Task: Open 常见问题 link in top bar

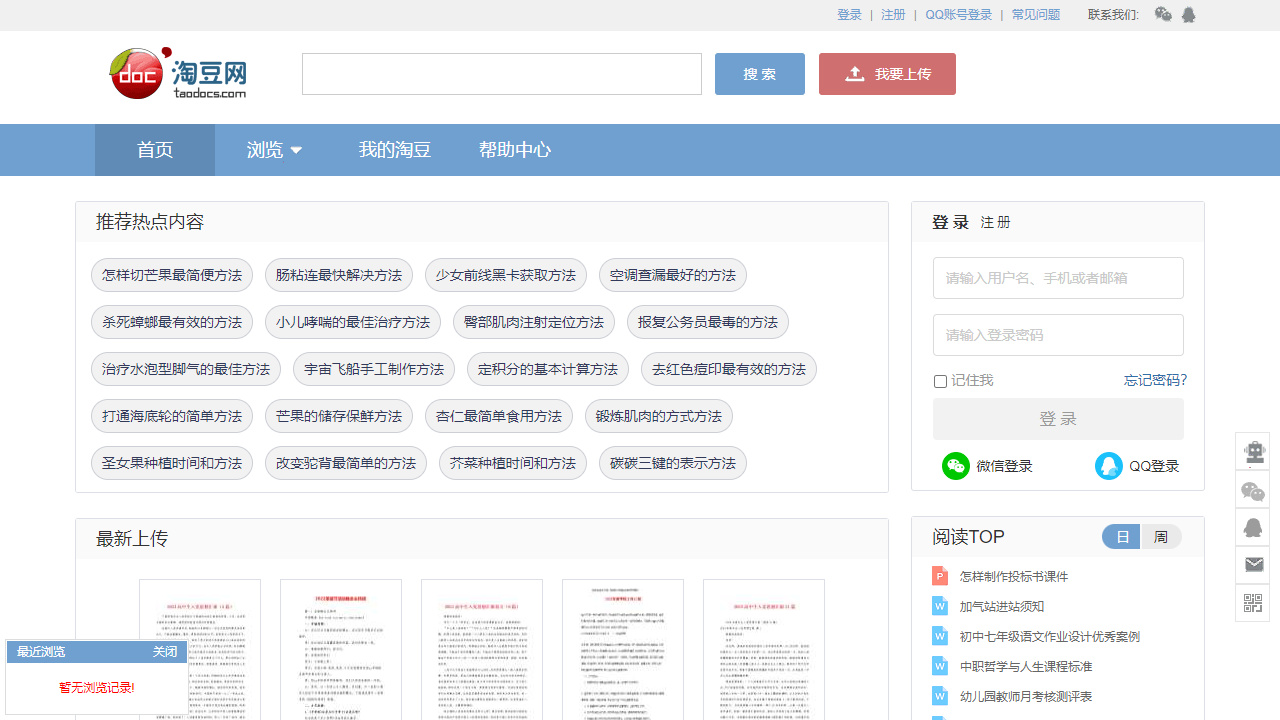Action: 1035,15
